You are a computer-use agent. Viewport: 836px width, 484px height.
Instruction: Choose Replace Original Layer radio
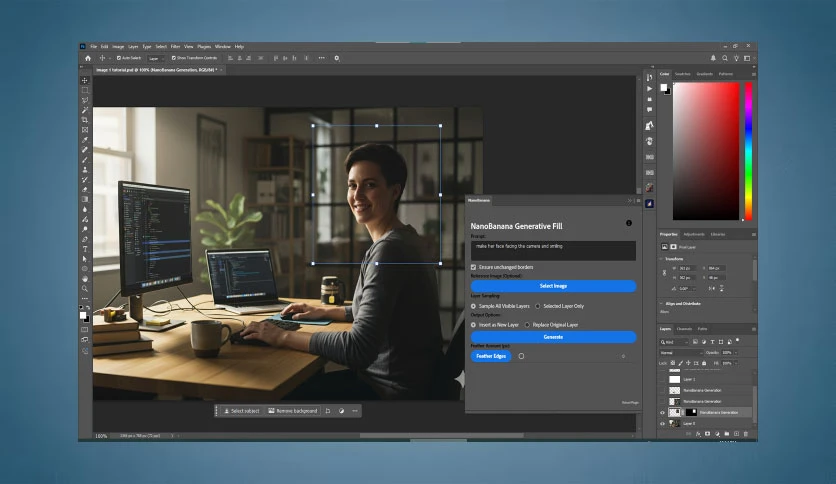coord(527,325)
